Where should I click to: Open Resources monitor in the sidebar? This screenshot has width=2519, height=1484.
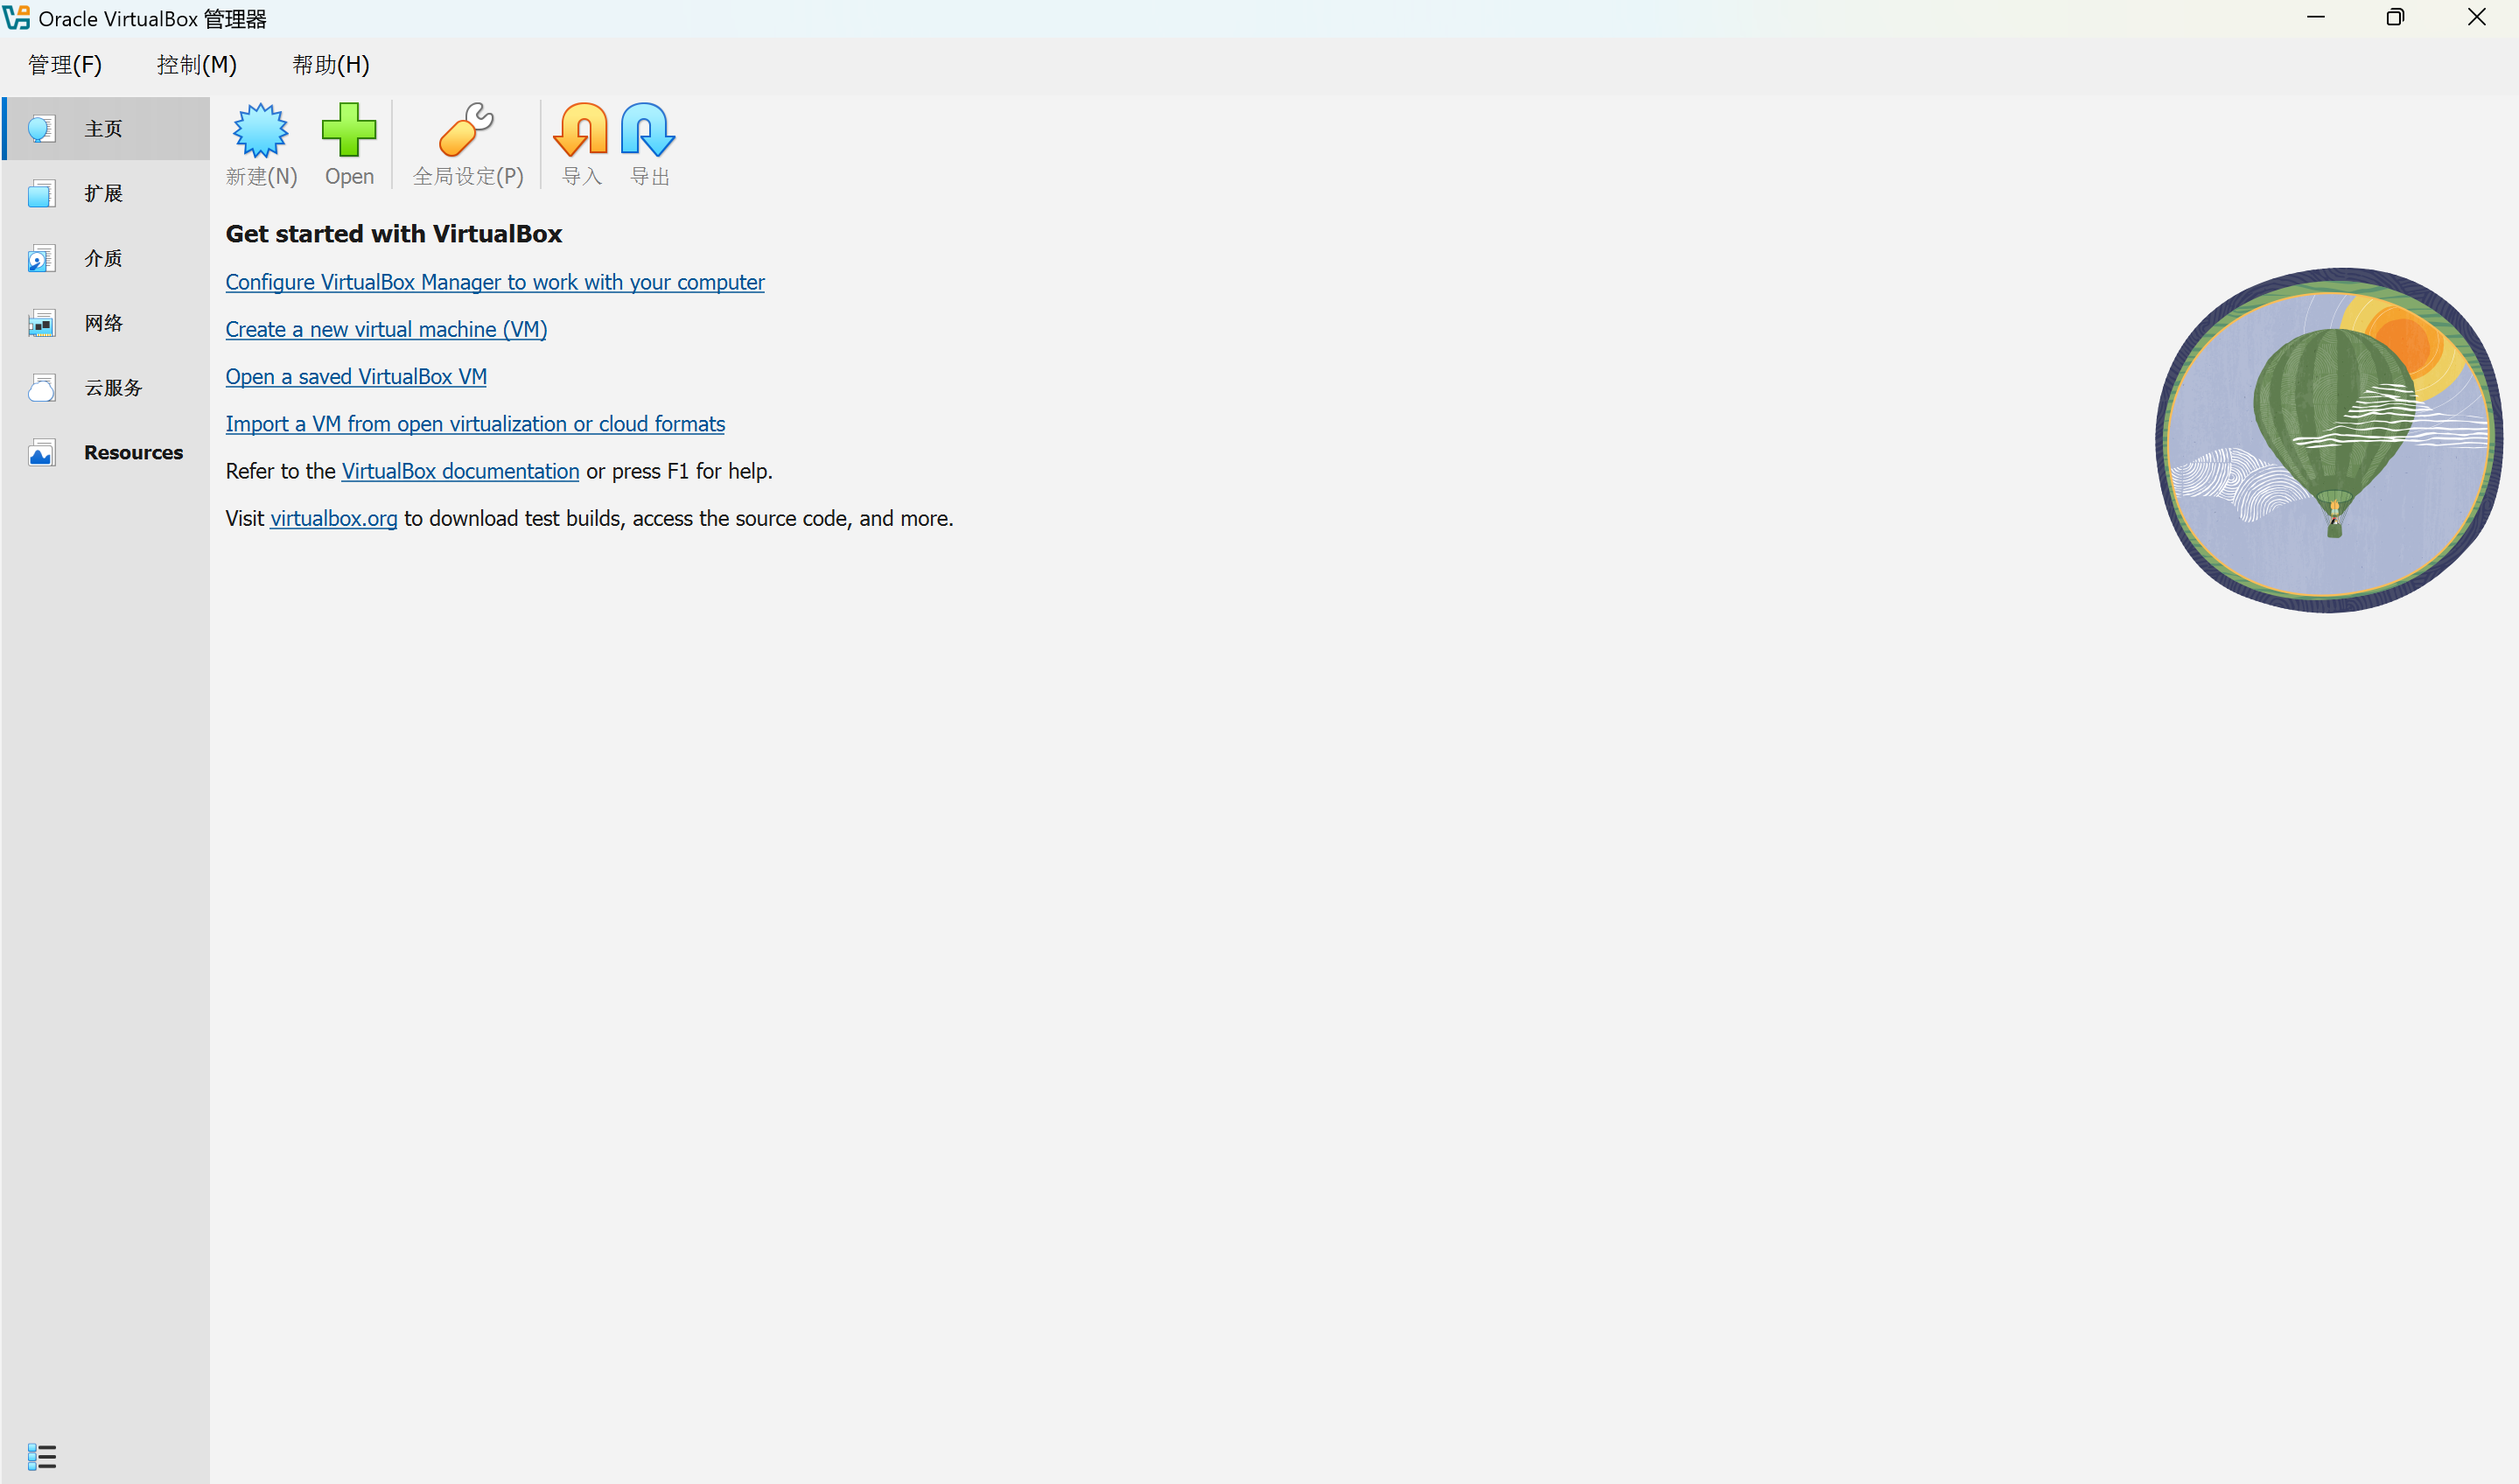132,452
